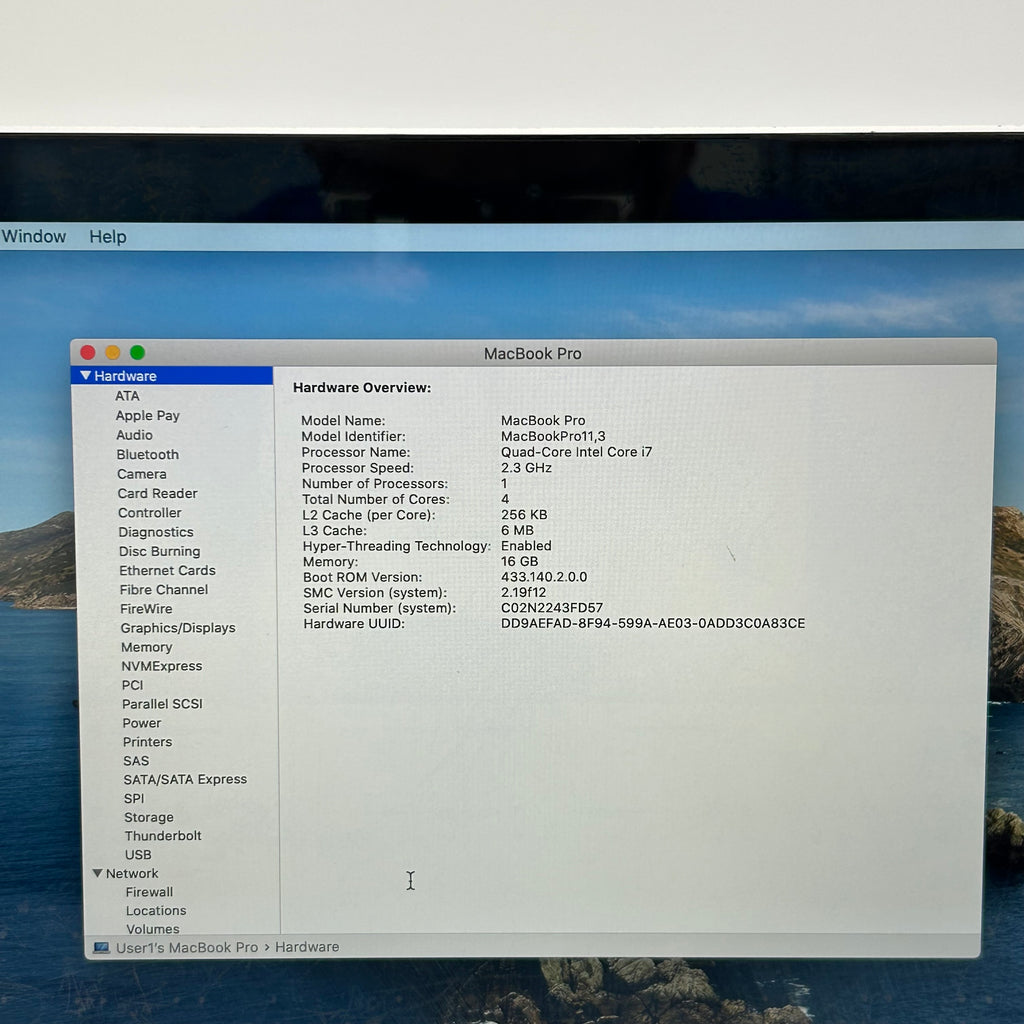Open the Window menu
The height and width of the screenshot is (1024, 1024).
coord(34,236)
